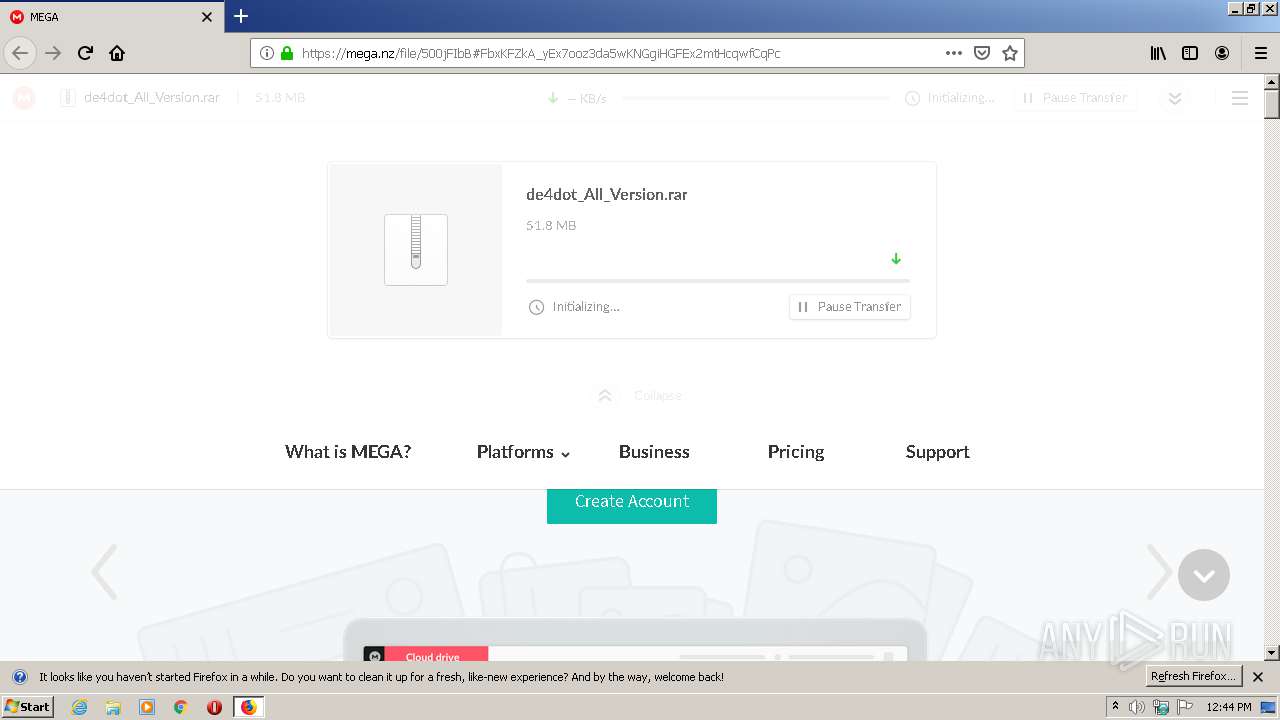The width and height of the screenshot is (1280, 720).
Task: Go to previous carousel slide
Action: (104, 572)
